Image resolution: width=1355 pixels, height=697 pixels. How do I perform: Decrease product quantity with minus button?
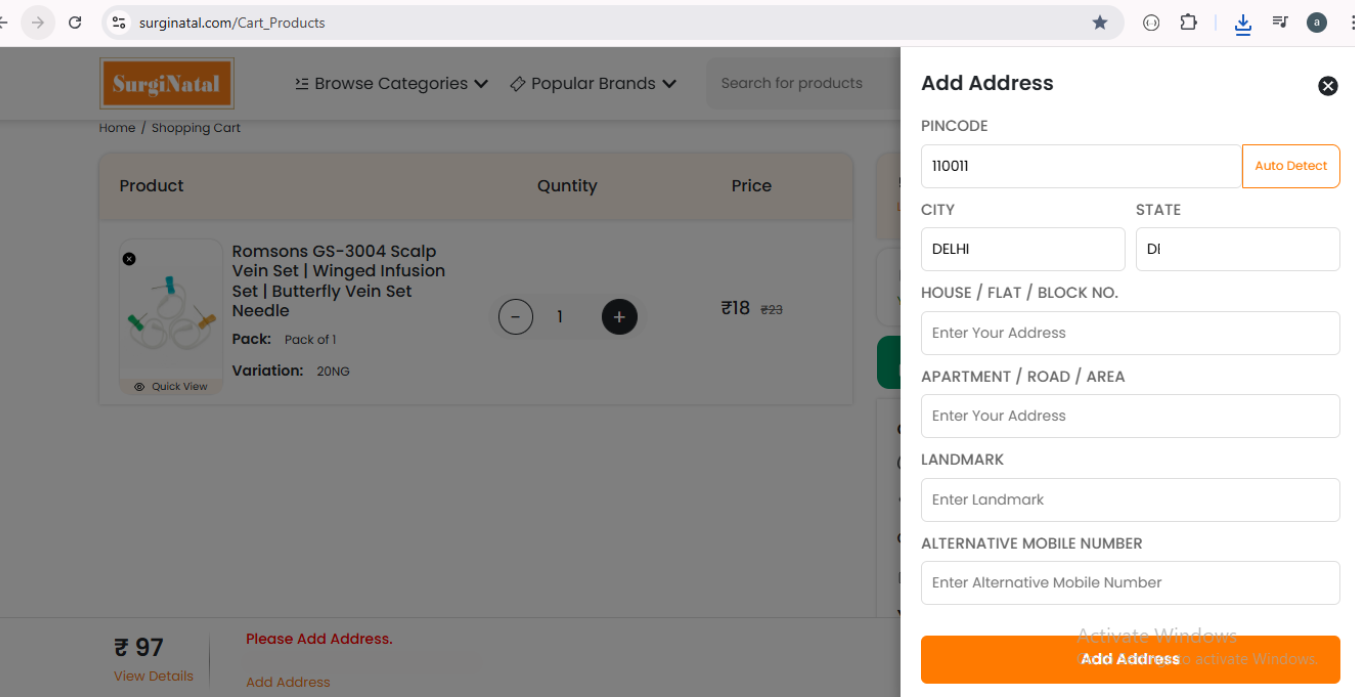pyautogui.click(x=515, y=317)
